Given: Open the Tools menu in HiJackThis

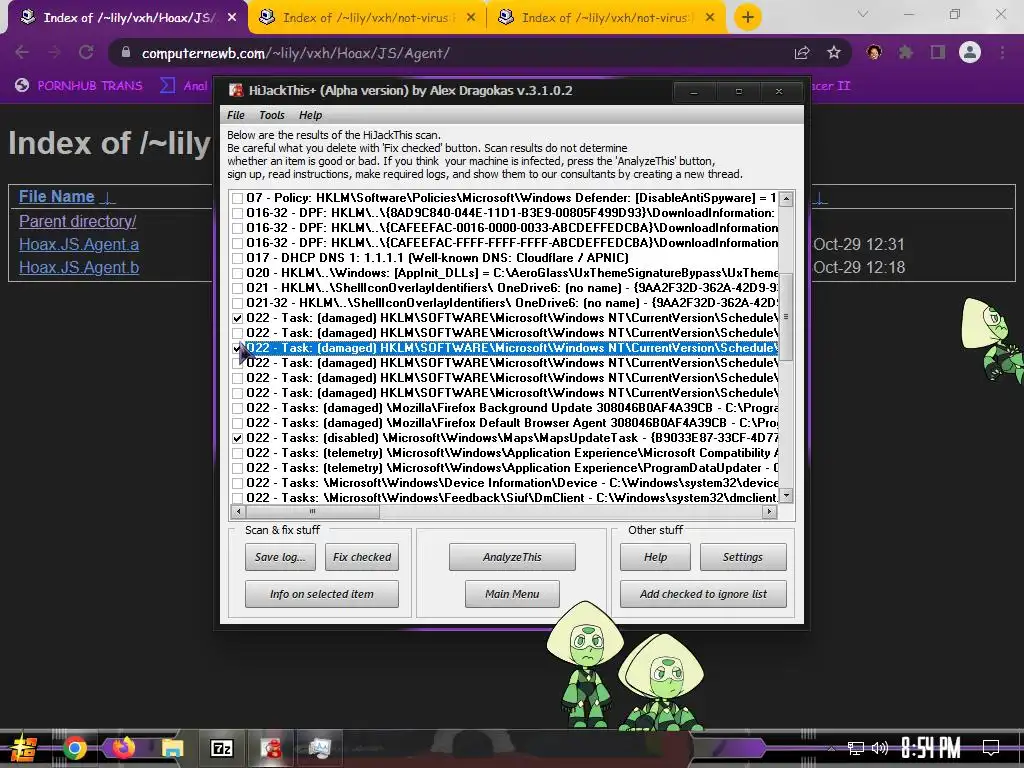Looking at the screenshot, I should tap(272, 115).
